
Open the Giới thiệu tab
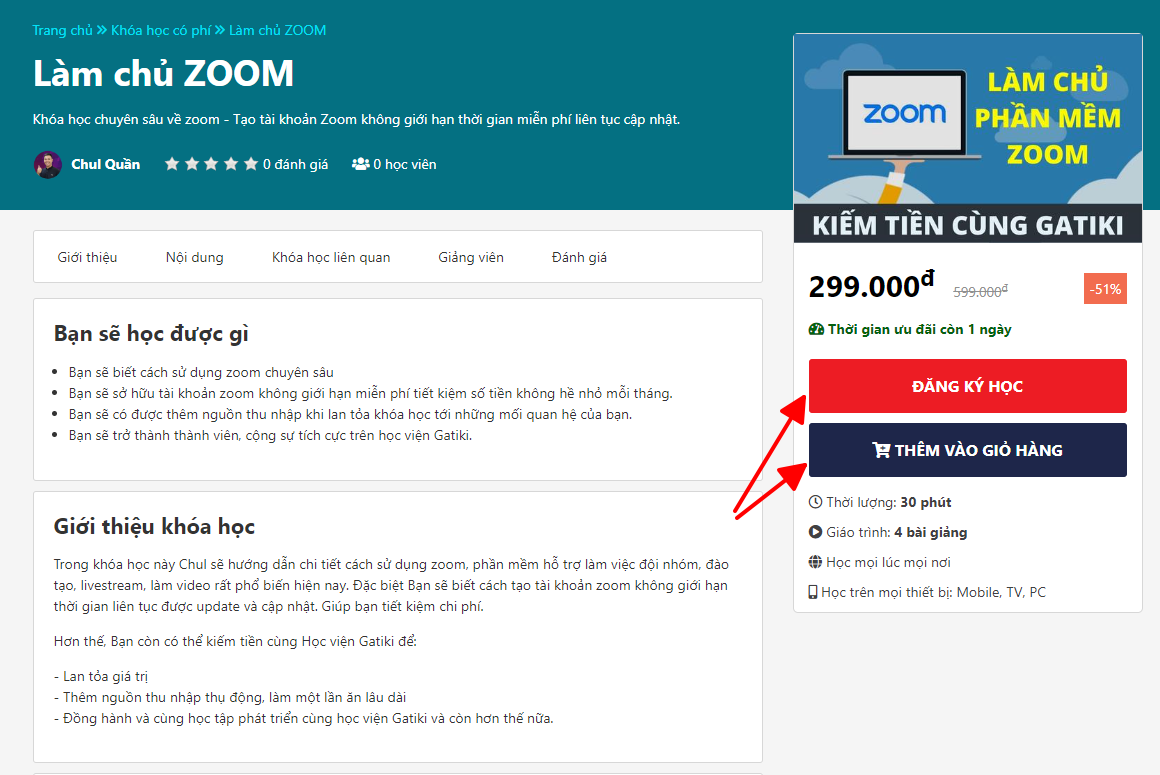pyautogui.click(x=87, y=257)
